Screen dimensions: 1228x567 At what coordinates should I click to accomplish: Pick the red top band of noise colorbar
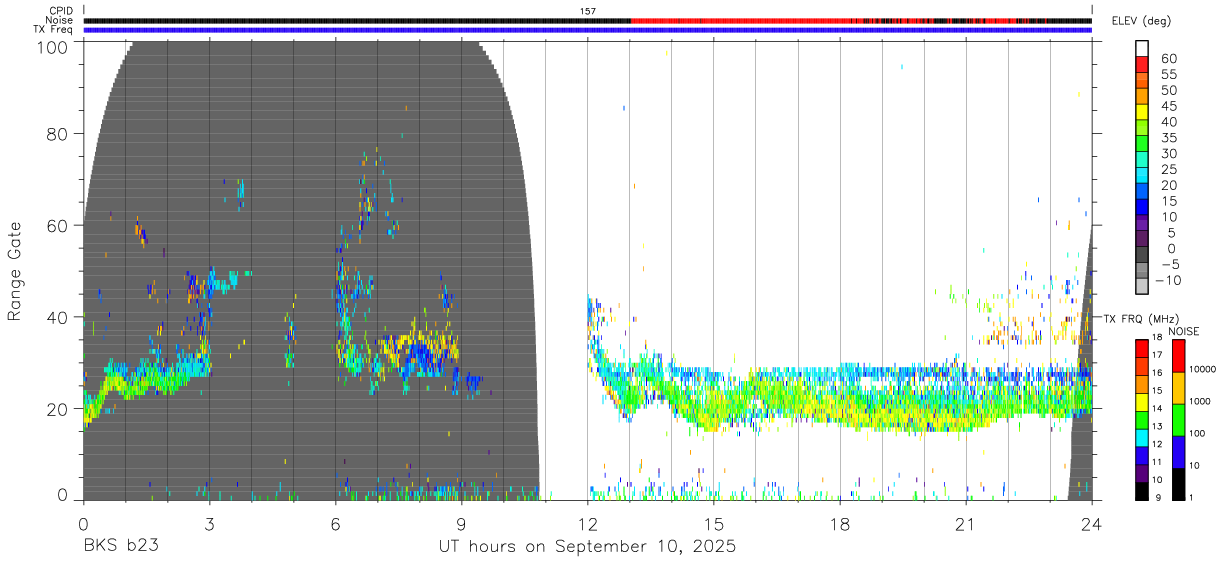click(1178, 356)
